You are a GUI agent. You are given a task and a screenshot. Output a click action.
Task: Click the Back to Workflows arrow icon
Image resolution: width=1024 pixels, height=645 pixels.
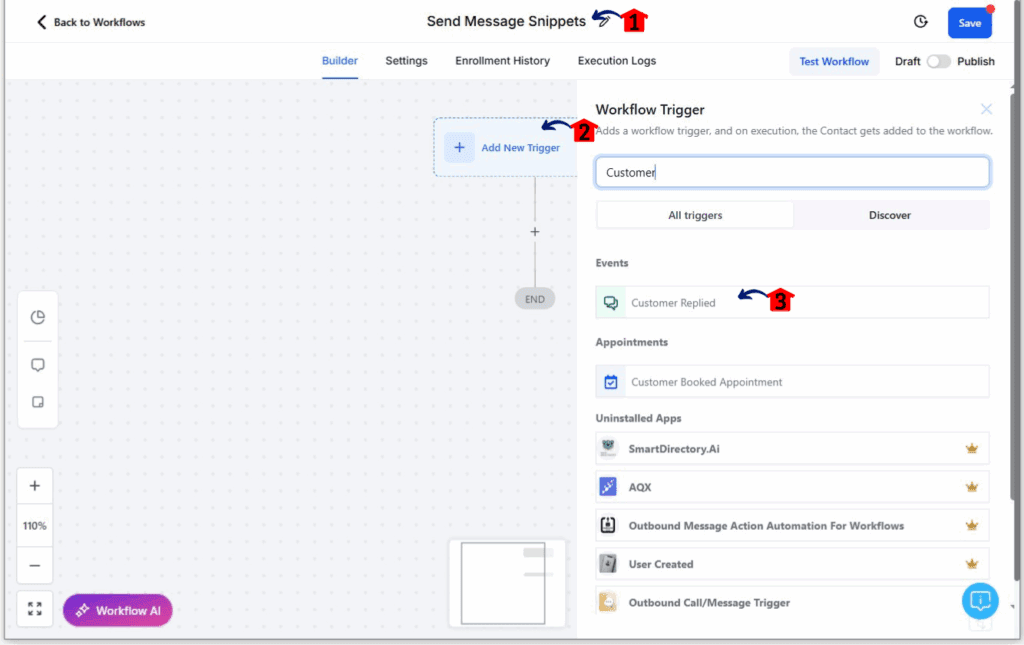[x=41, y=22]
